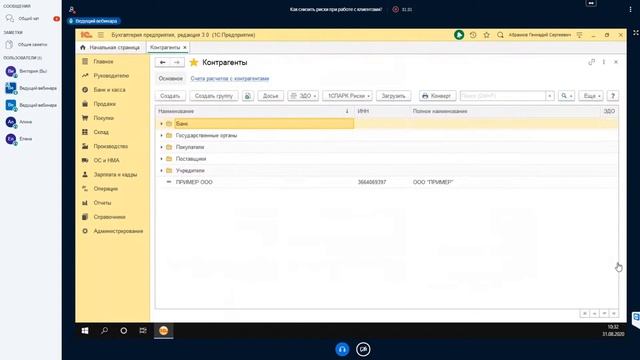The width and height of the screenshot is (640, 360).
Task: Click the Загрузить button
Action: click(393, 96)
